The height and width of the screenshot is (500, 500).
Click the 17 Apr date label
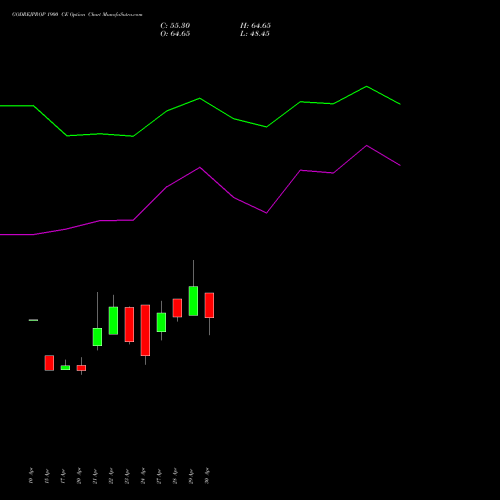click(x=63, y=476)
